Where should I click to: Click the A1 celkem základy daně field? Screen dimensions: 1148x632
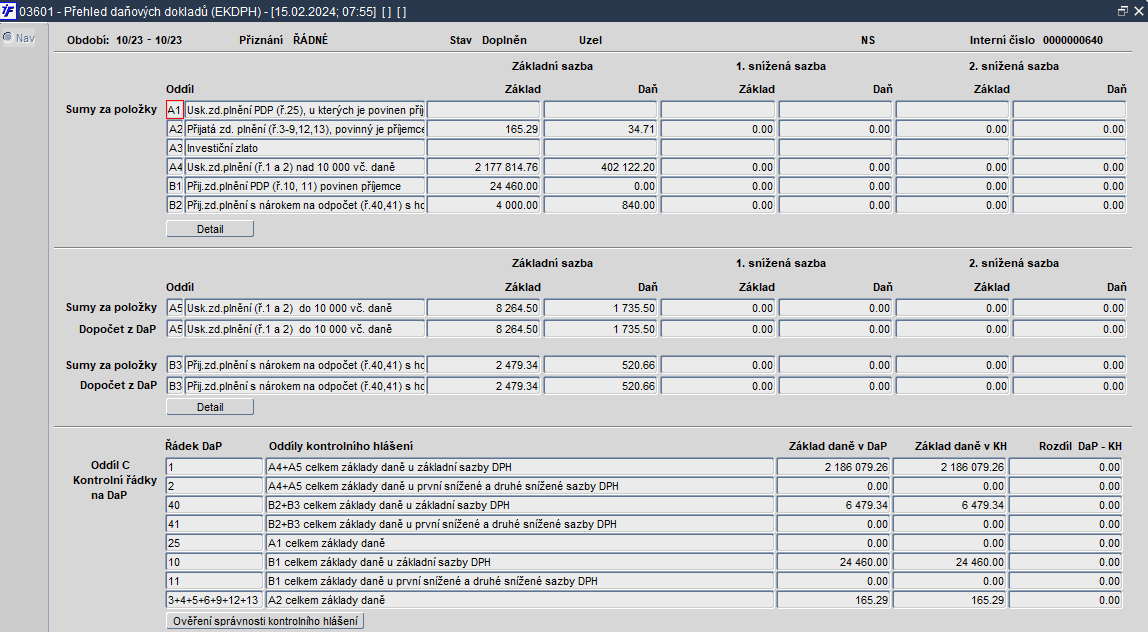519,543
